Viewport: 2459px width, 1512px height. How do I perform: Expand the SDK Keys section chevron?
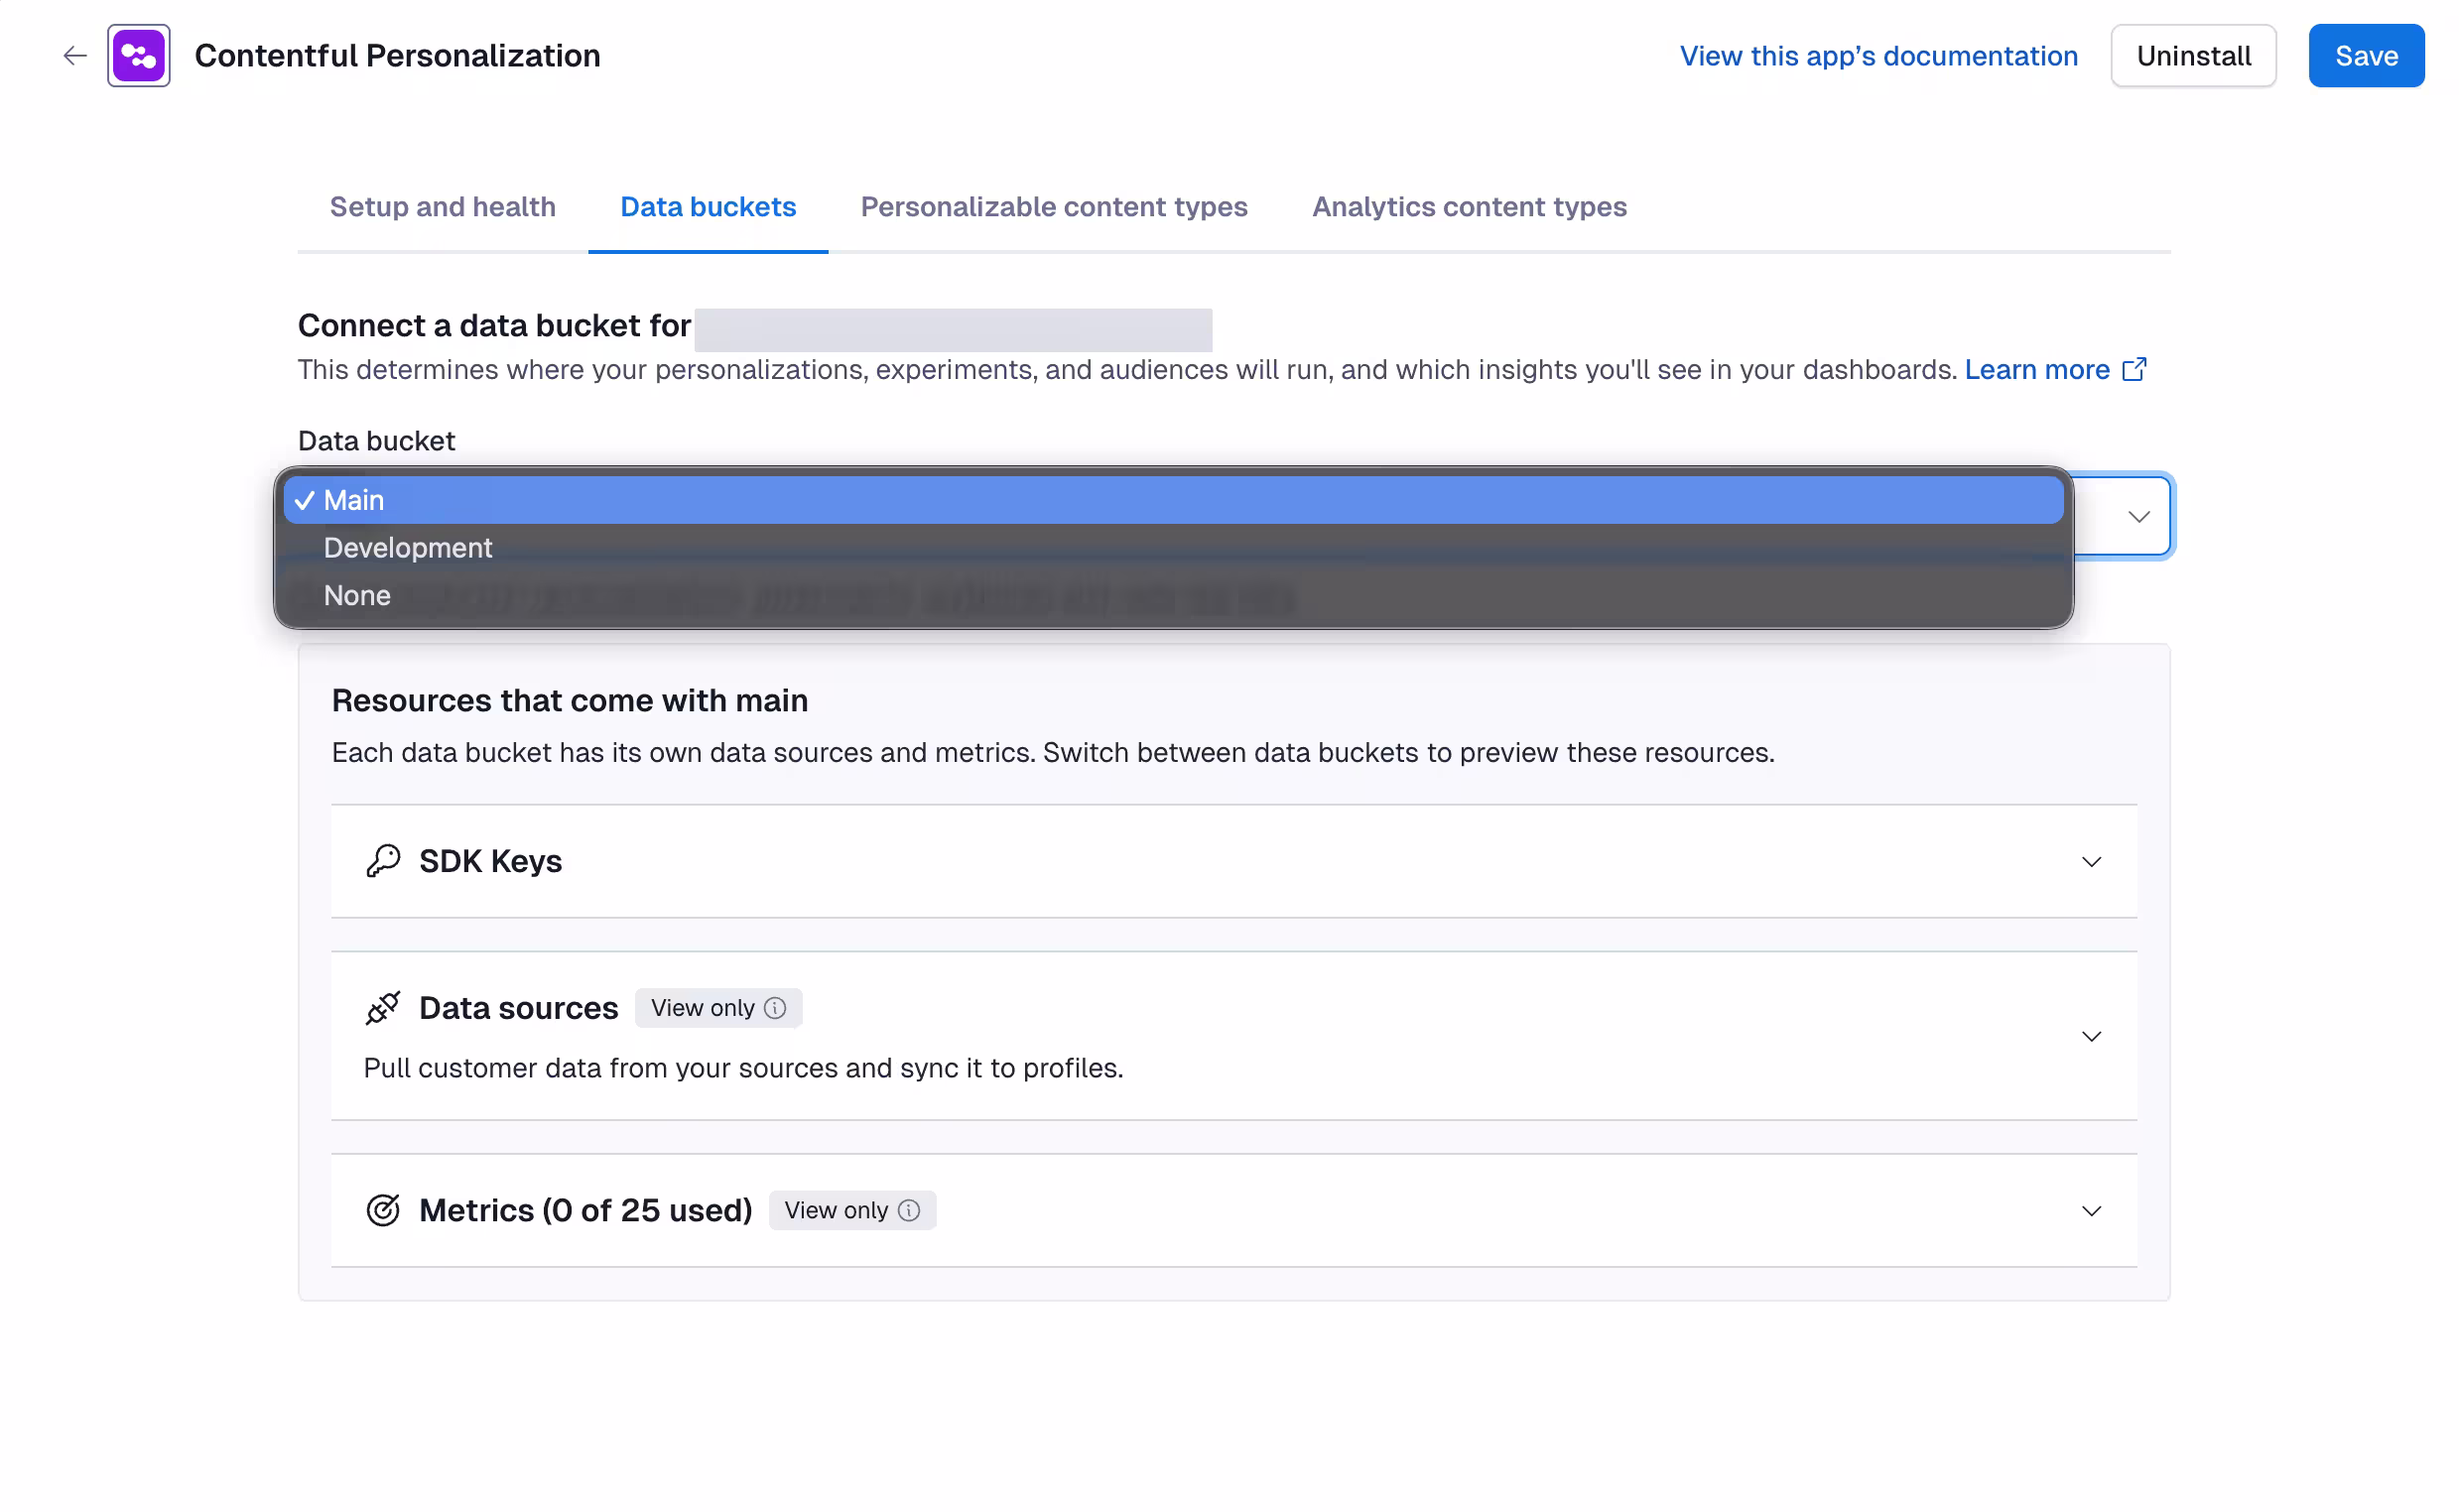point(2091,862)
